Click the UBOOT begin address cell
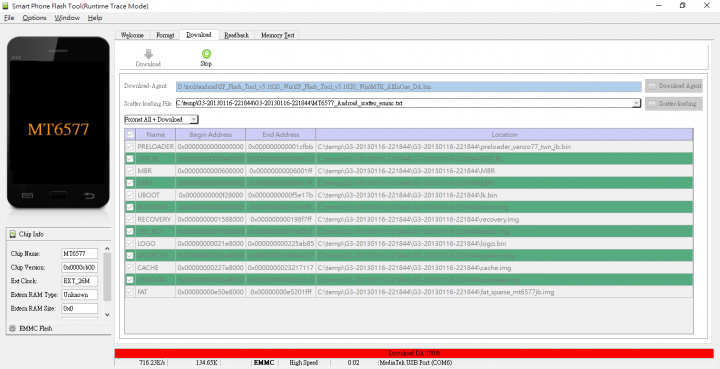The image size is (720, 369). 210,195
